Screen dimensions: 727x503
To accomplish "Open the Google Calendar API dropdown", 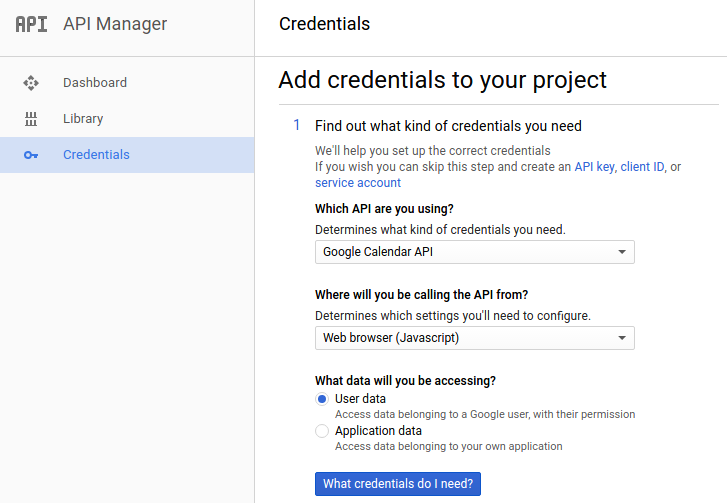I will pos(475,252).
